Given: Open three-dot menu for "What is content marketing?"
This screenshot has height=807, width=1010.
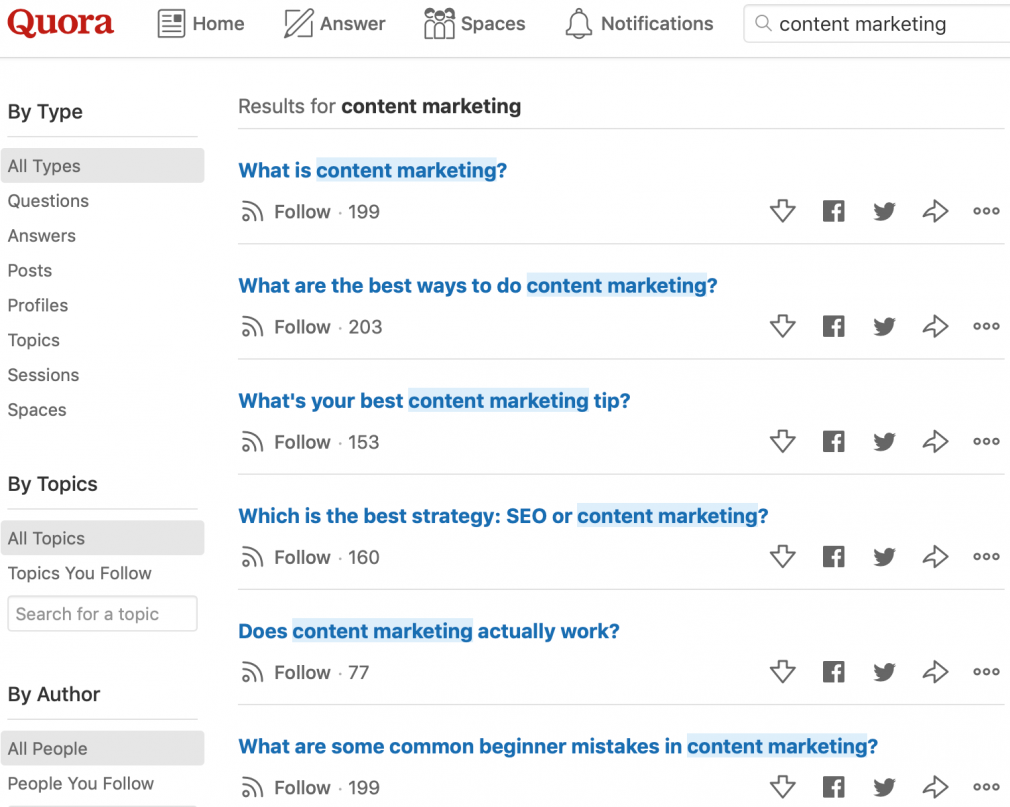Looking at the screenshot, I should [986, 211].
